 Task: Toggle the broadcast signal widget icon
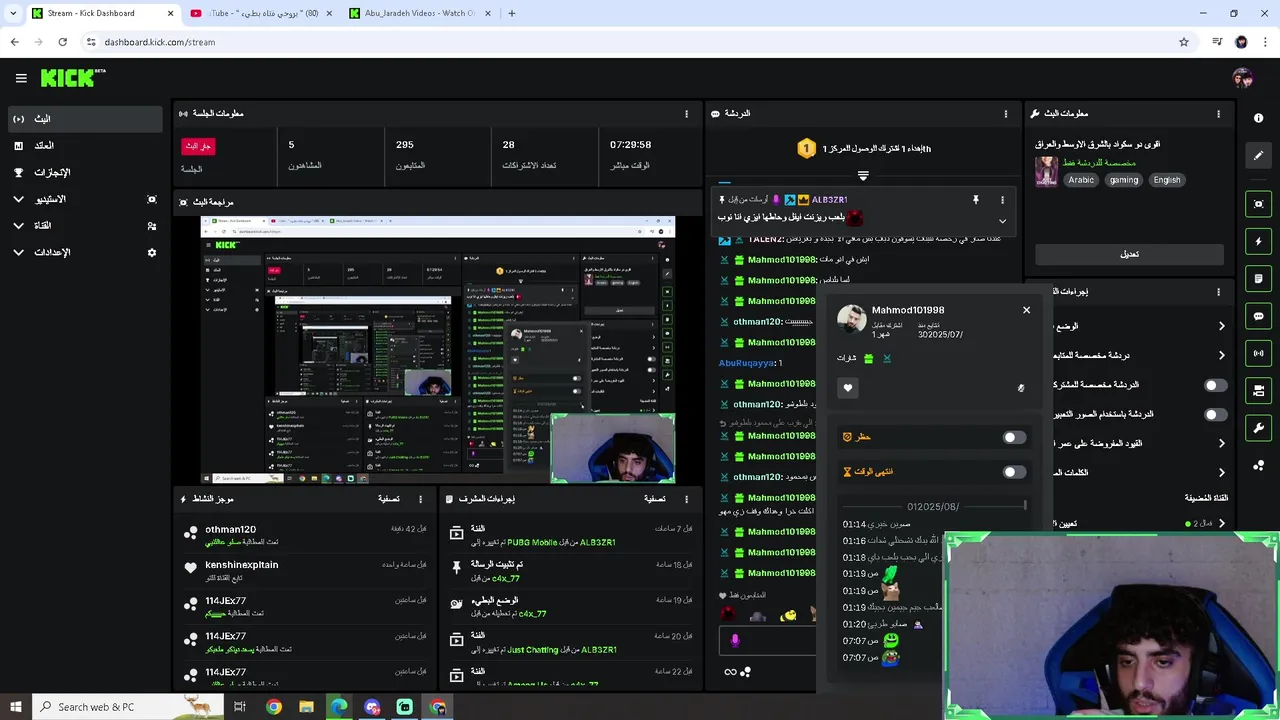point(1258,353)
